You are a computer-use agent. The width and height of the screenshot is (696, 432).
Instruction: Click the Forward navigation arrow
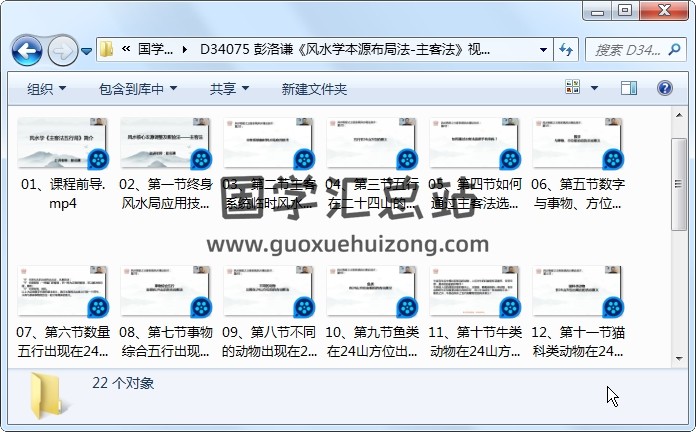click(x=62, y=49)
